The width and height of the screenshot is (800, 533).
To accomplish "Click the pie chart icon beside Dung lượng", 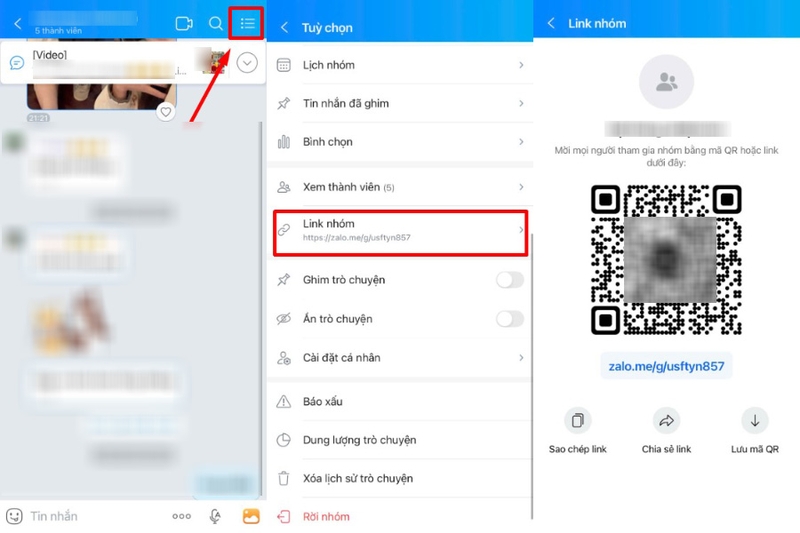I will coord(284,440).
